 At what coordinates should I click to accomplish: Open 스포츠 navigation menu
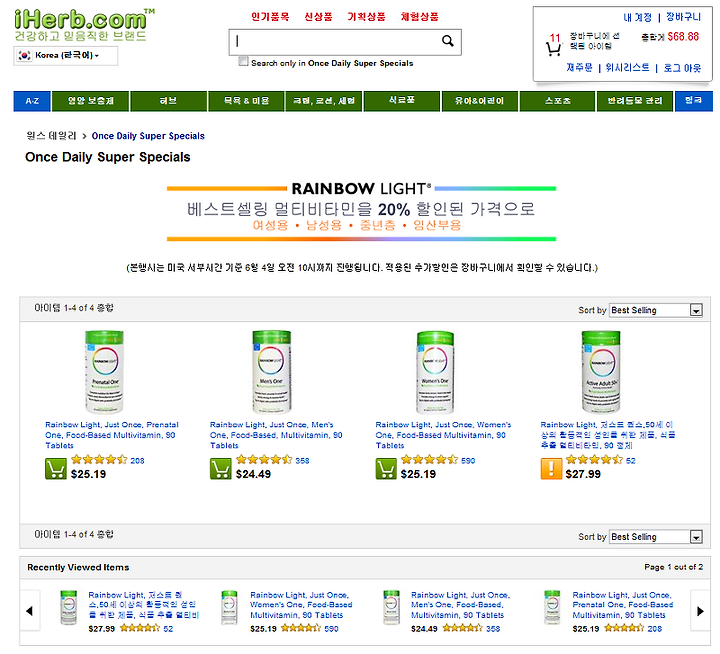pos(557,101)
